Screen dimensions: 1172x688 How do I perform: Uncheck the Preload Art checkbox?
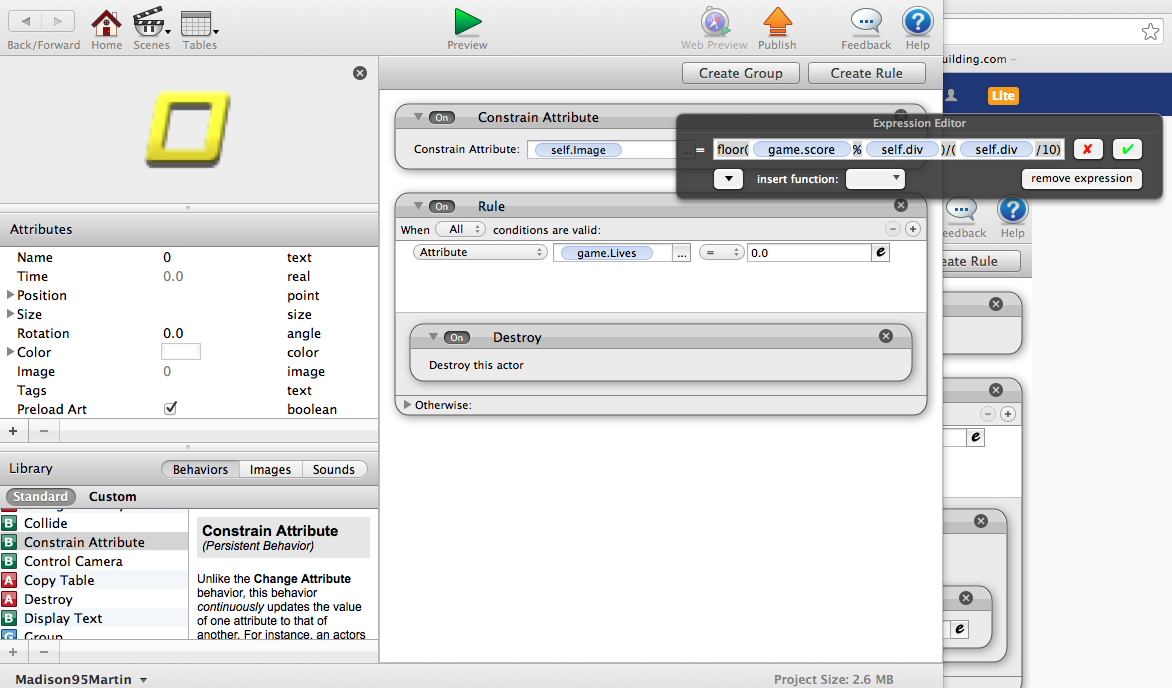click(x=170, y=408)
